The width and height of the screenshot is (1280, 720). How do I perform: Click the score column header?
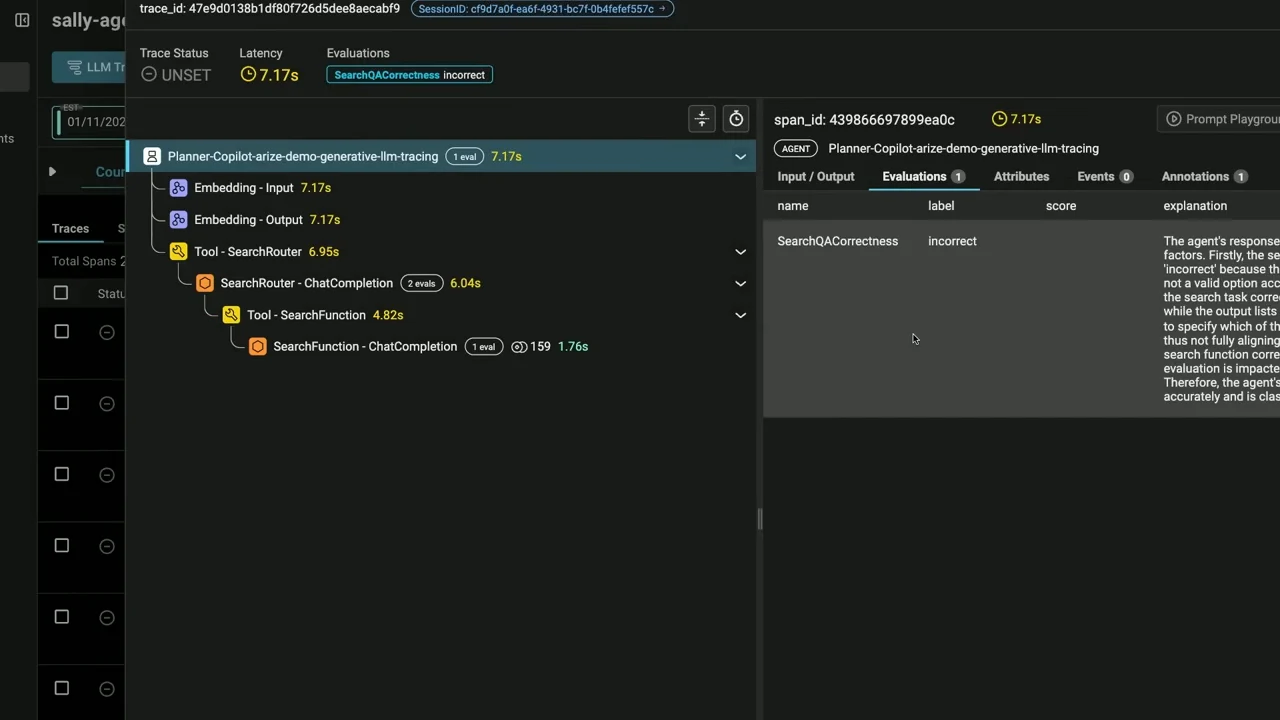coord(1061,206)
